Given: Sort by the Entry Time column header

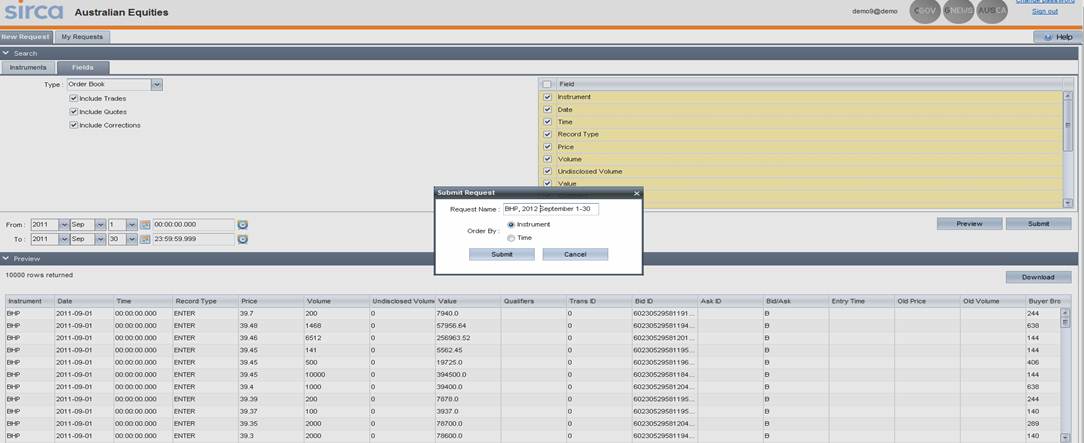Looking at the screenshot, I should point(861,301).
